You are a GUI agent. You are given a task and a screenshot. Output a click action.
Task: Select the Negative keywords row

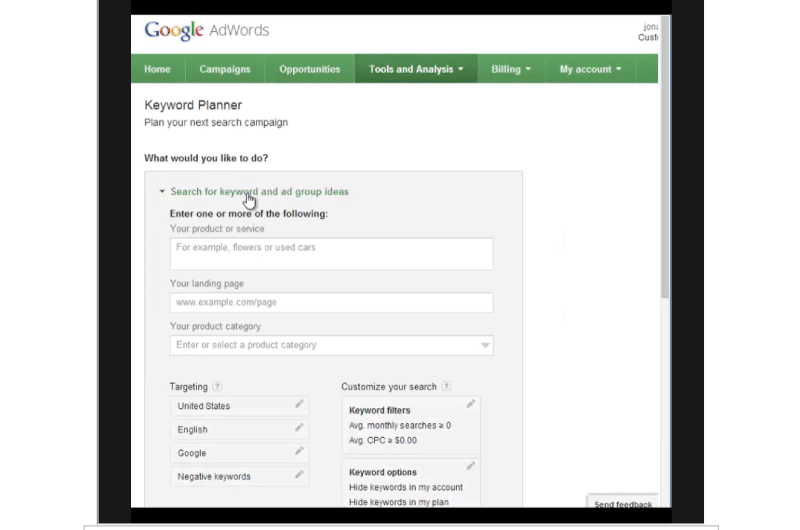pos(239,476)
